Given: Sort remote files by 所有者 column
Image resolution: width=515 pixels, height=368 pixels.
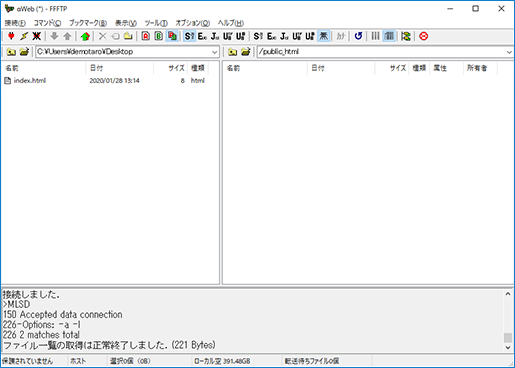Looking at the screenshot, I should (480, 68).
